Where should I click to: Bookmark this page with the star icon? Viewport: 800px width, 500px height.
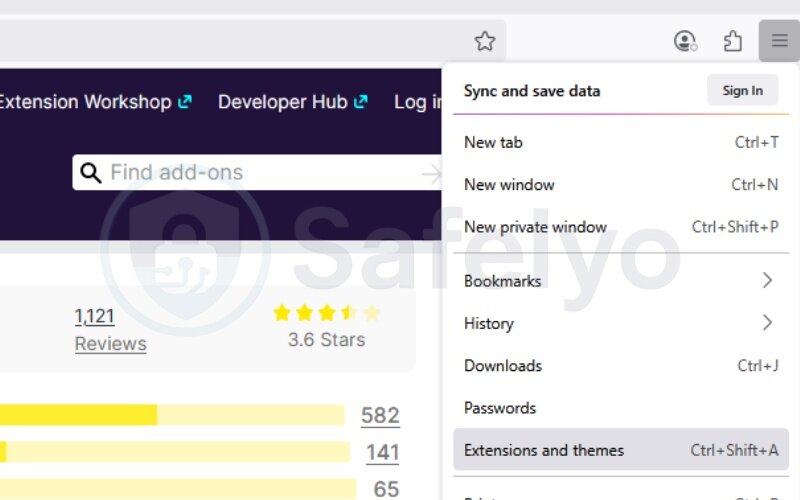(x=485, y=41)
